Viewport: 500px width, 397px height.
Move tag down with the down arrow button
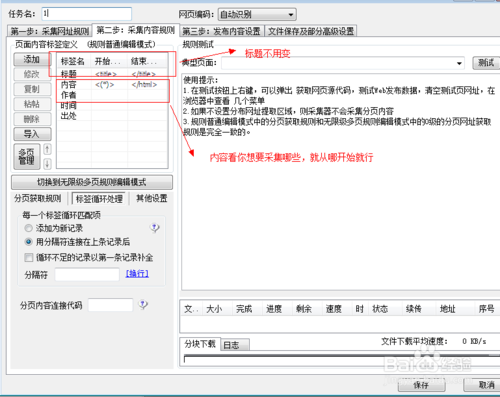point(47,163)
